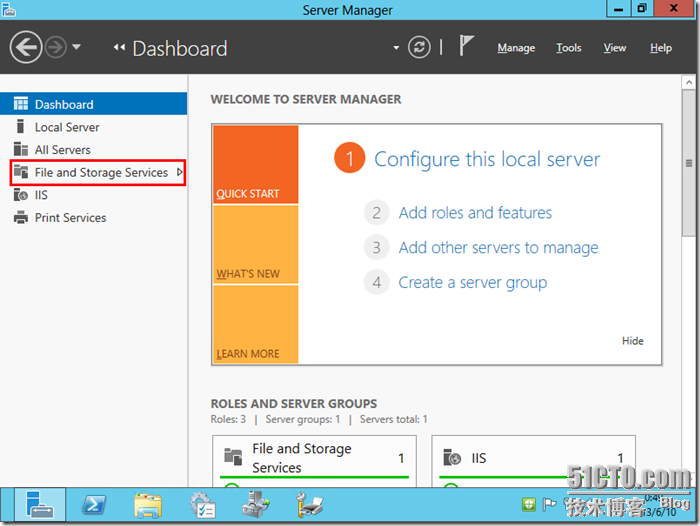Open the gear checklist taskbar icon

click(x=202, y=505)
